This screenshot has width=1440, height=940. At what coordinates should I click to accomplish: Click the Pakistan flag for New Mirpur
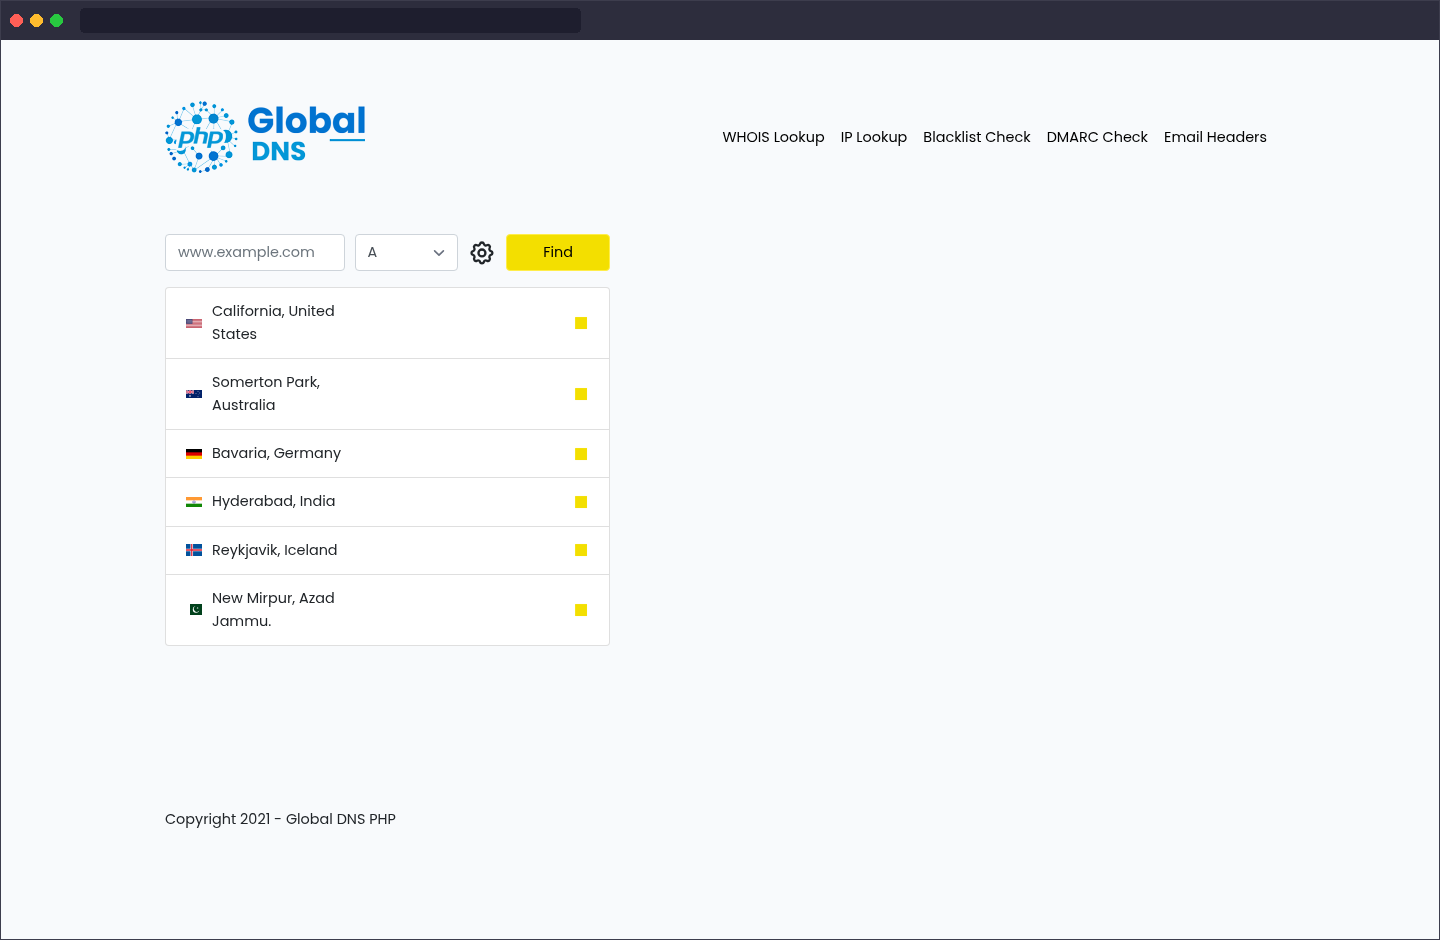click(195, 609)
